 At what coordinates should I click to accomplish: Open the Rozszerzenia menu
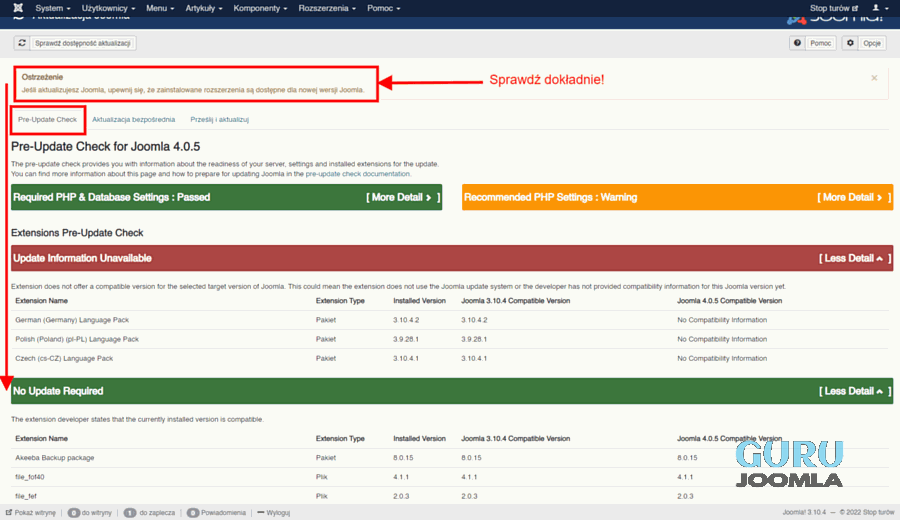pyautogui.click(x=327, y=8)
